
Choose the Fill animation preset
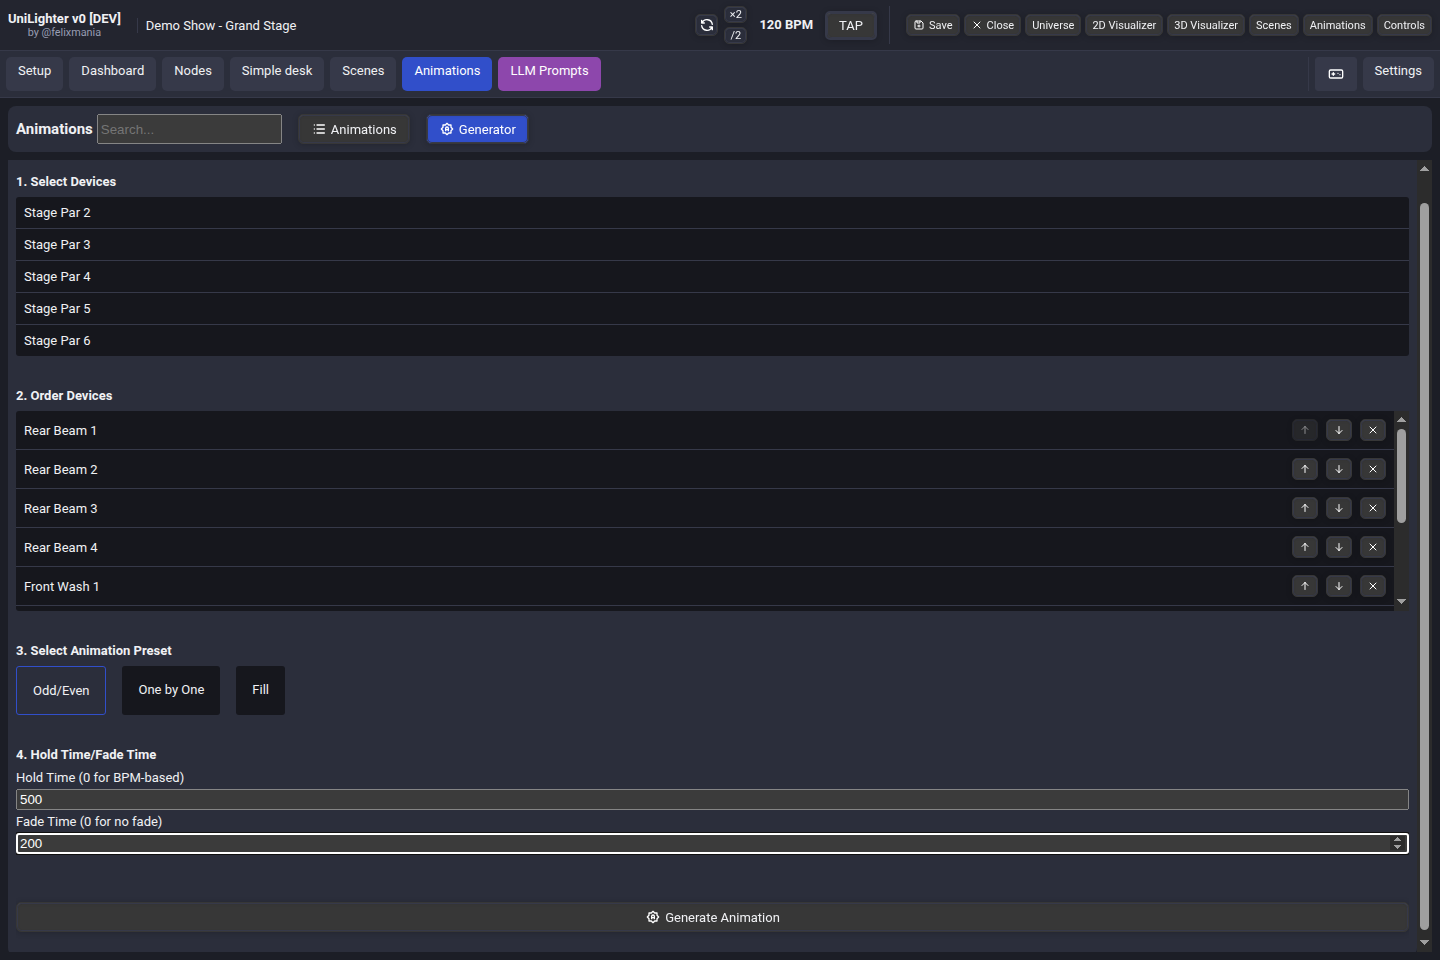coord(260,690)
